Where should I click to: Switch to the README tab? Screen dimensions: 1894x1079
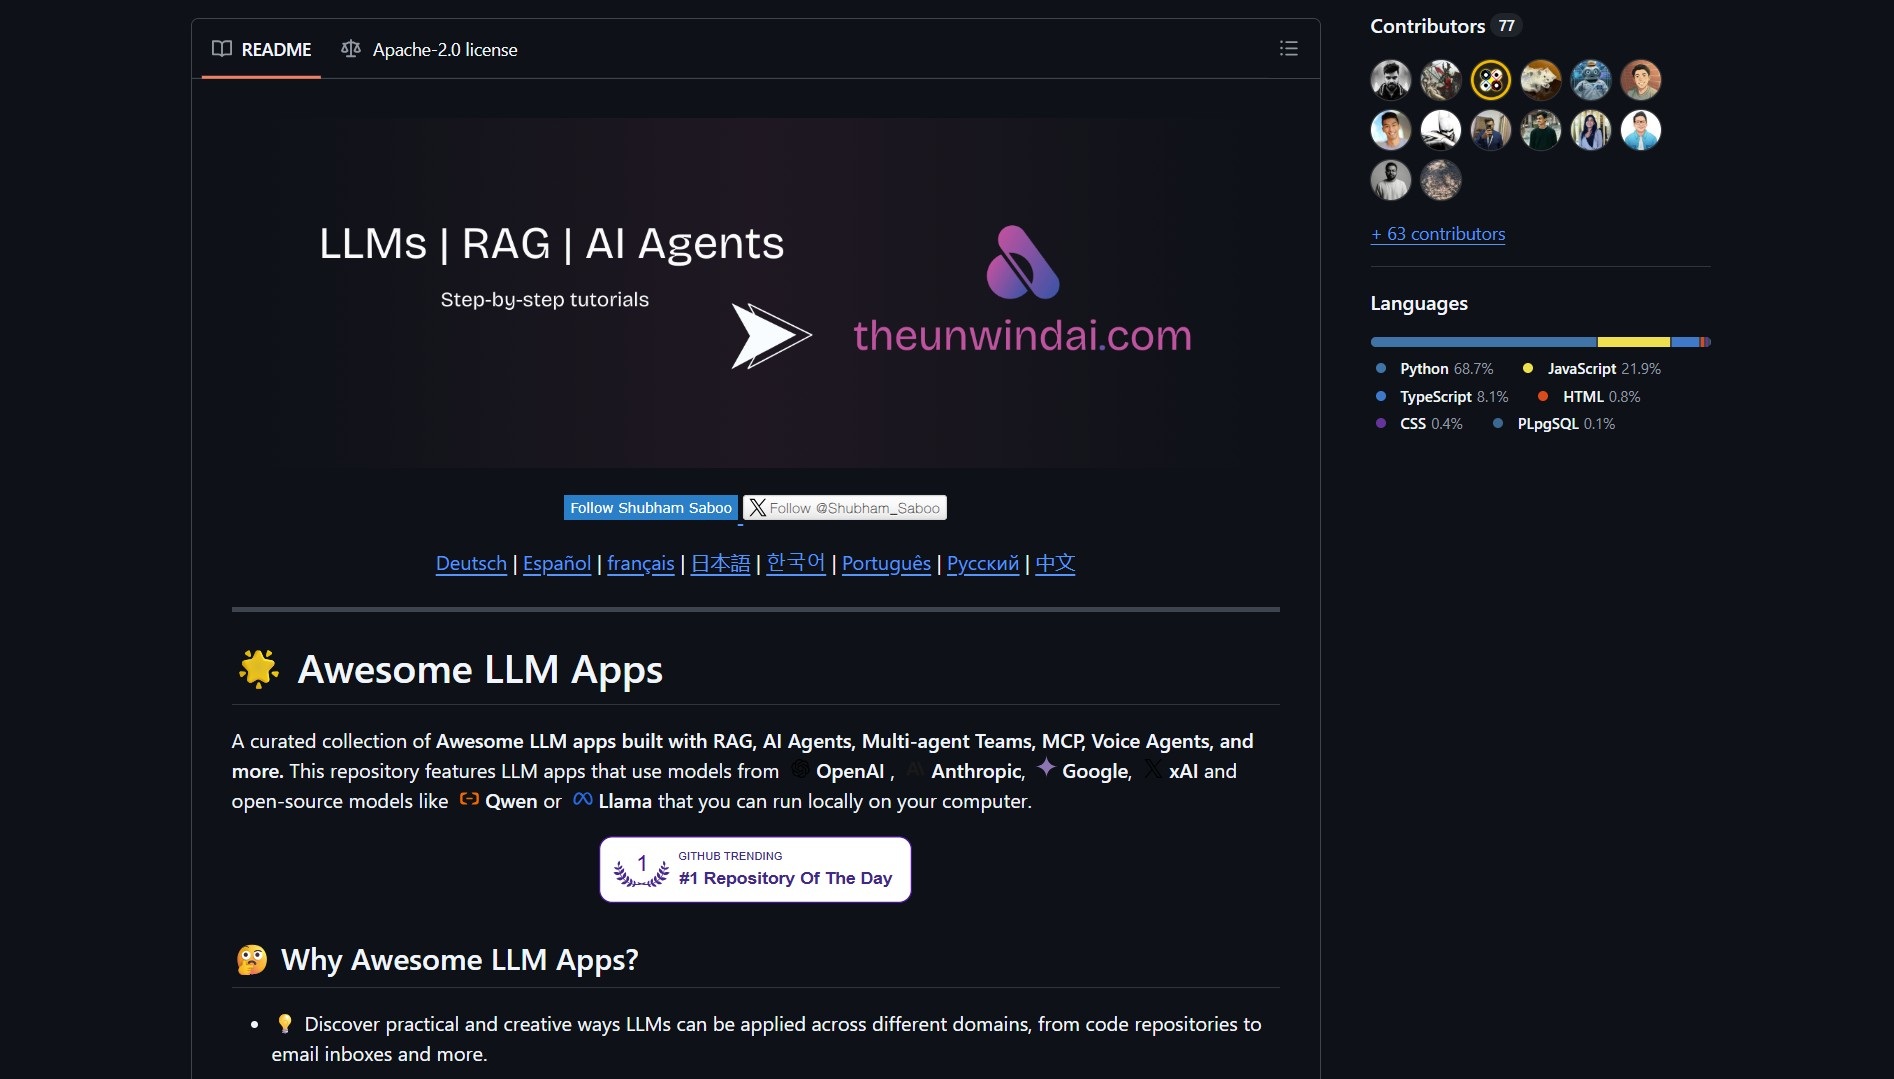pos(261,49)
